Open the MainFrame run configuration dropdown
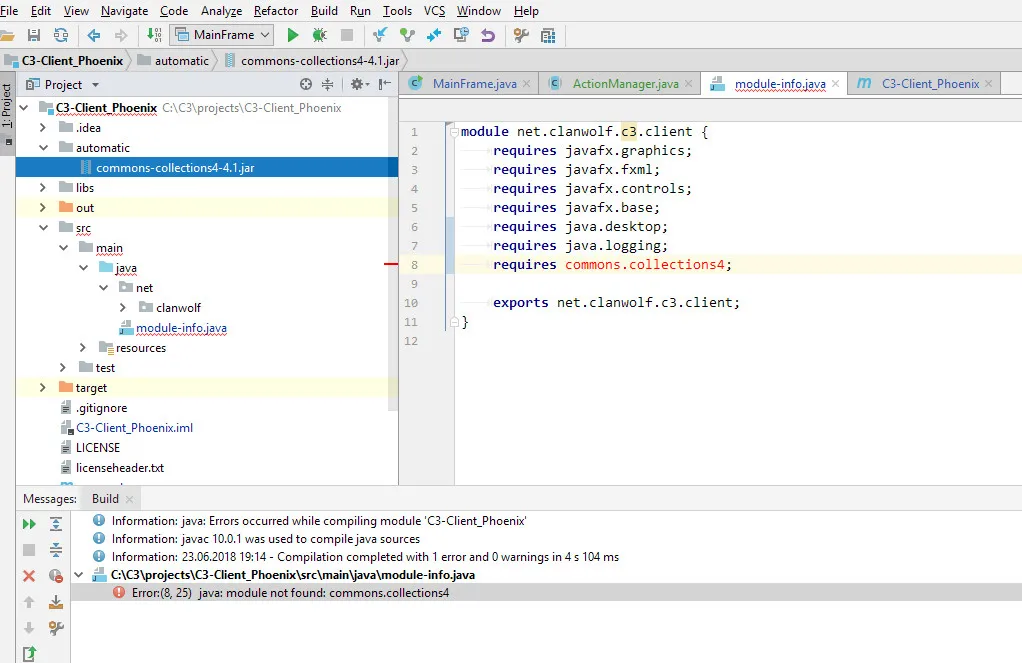The image size is (1022, 663). [x=222, y=35]
